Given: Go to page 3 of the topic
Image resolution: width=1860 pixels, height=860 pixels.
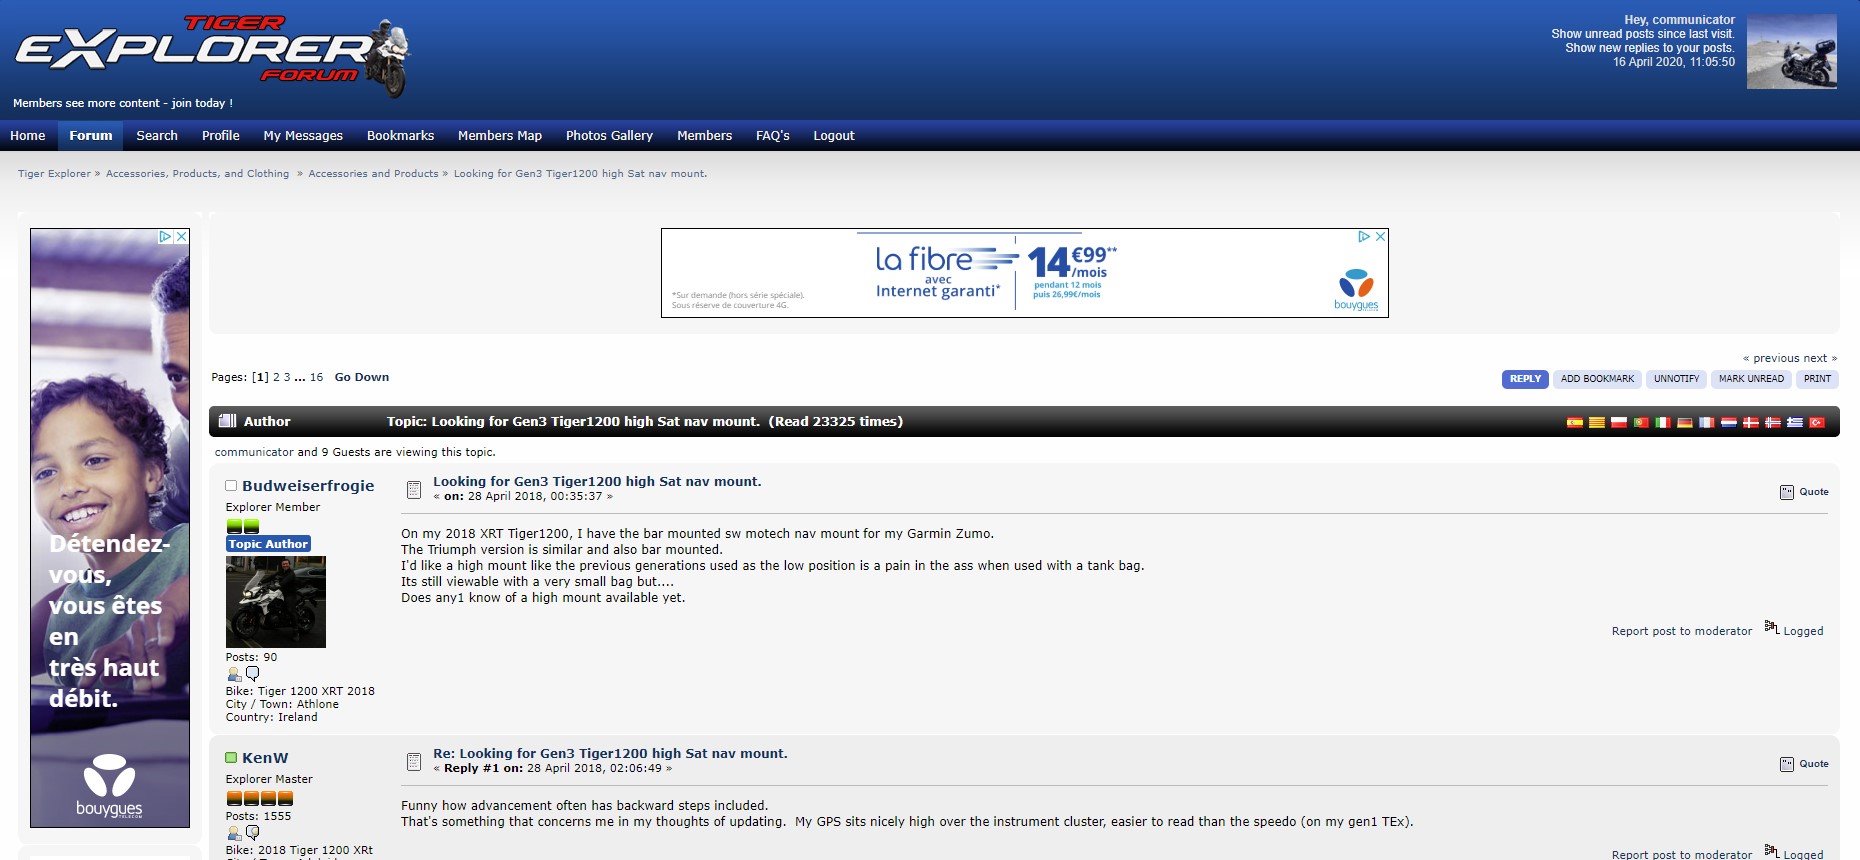Looking at the screenshot, I should pyautogui.click(x=287, y=377).
